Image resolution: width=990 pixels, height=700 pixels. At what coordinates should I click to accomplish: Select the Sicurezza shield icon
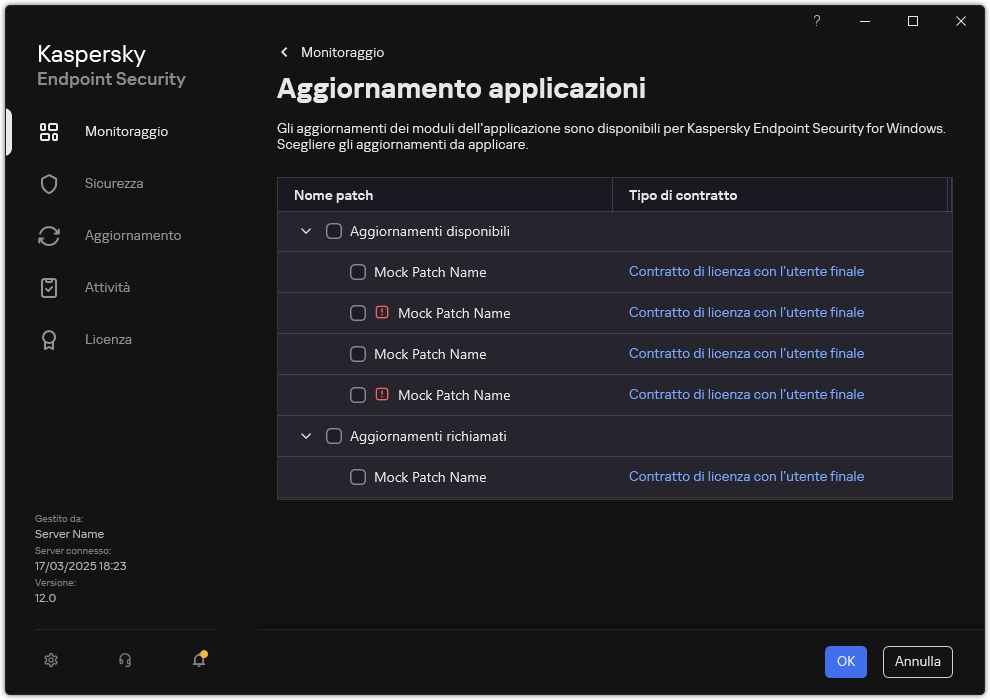pos(49,183)
